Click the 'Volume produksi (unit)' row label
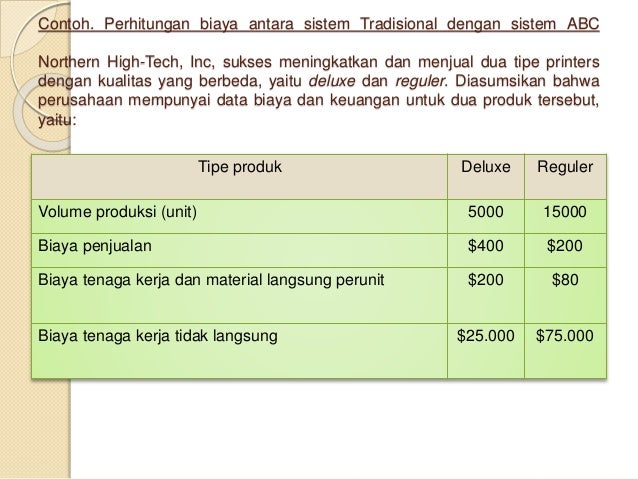 point(118,213)
